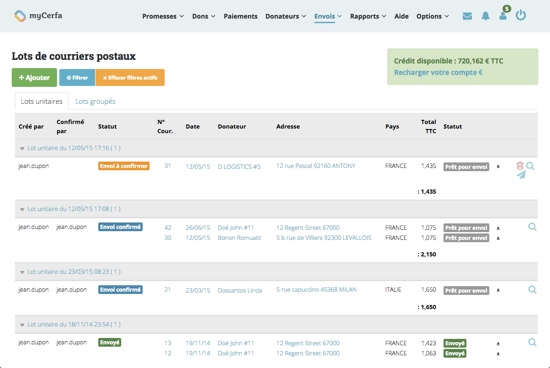
Task: Send courrier 31 with paper plane icon
Action: [x=521, y=175]
